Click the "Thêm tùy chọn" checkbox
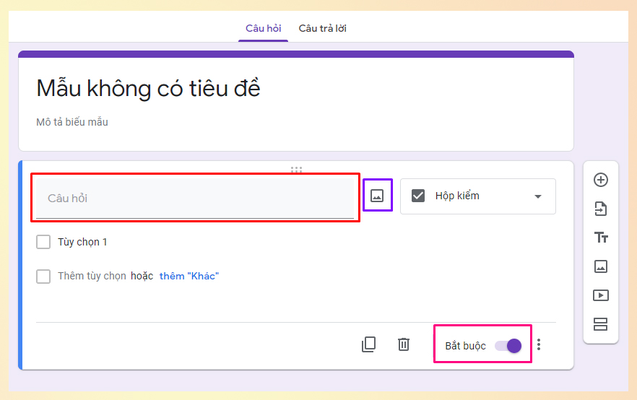 click(43, 276)
